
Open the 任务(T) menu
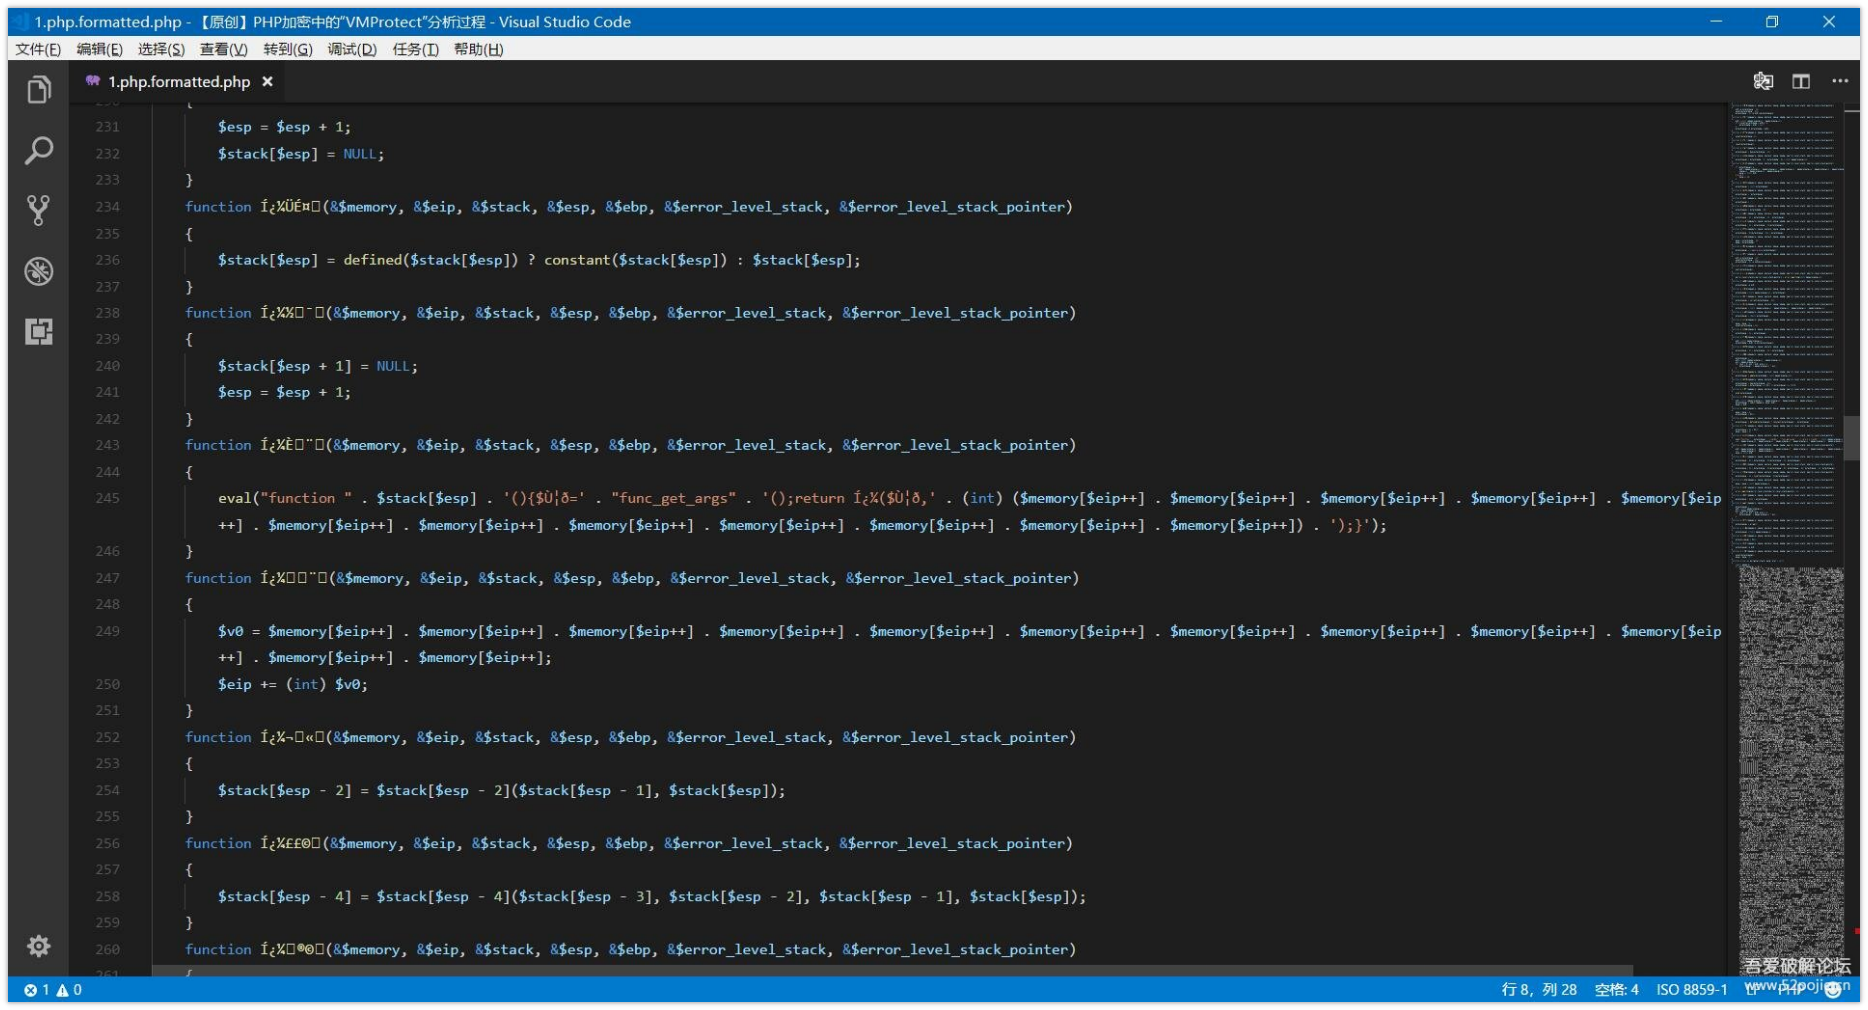coord(415,49)
